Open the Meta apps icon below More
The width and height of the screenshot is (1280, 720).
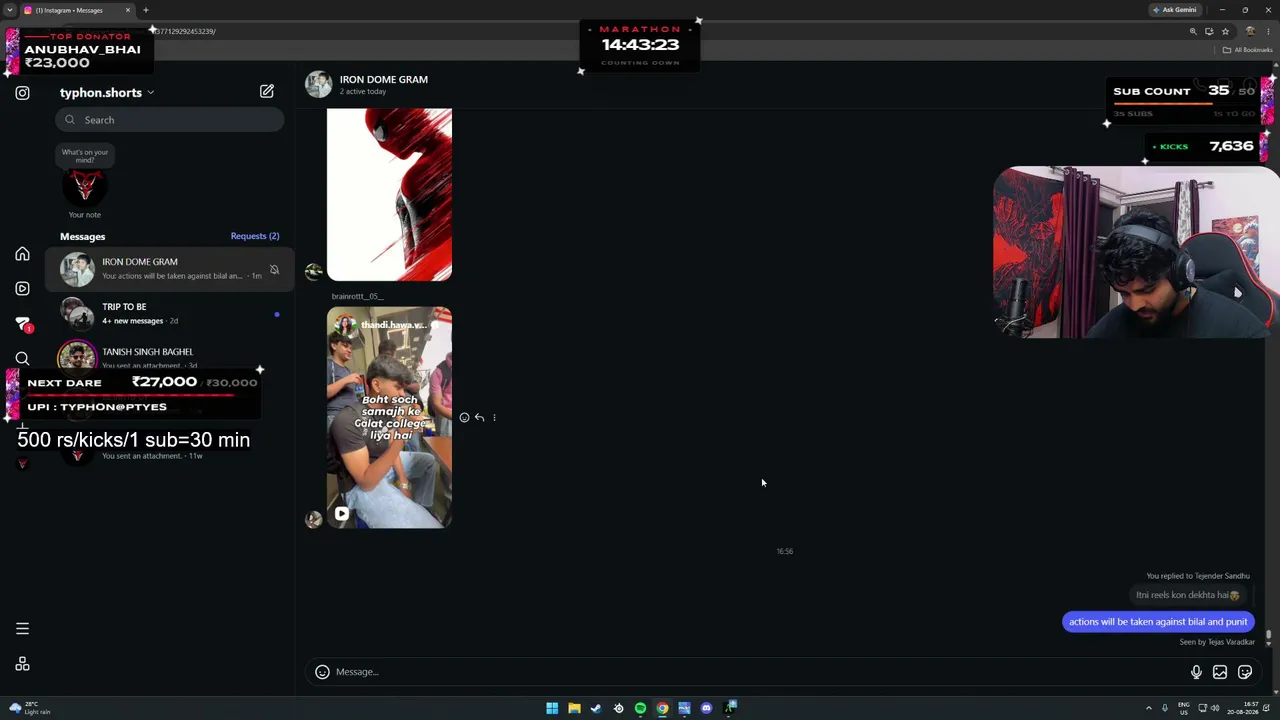coord(22,664)
